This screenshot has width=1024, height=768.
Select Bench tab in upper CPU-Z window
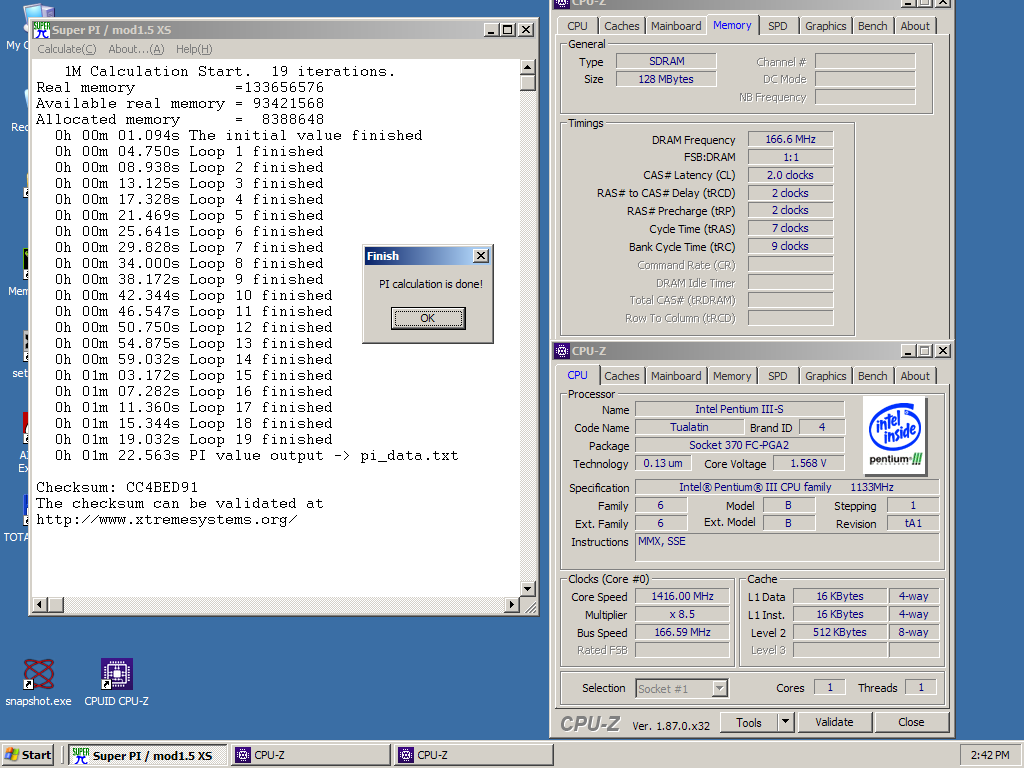(x=872, y=26)
